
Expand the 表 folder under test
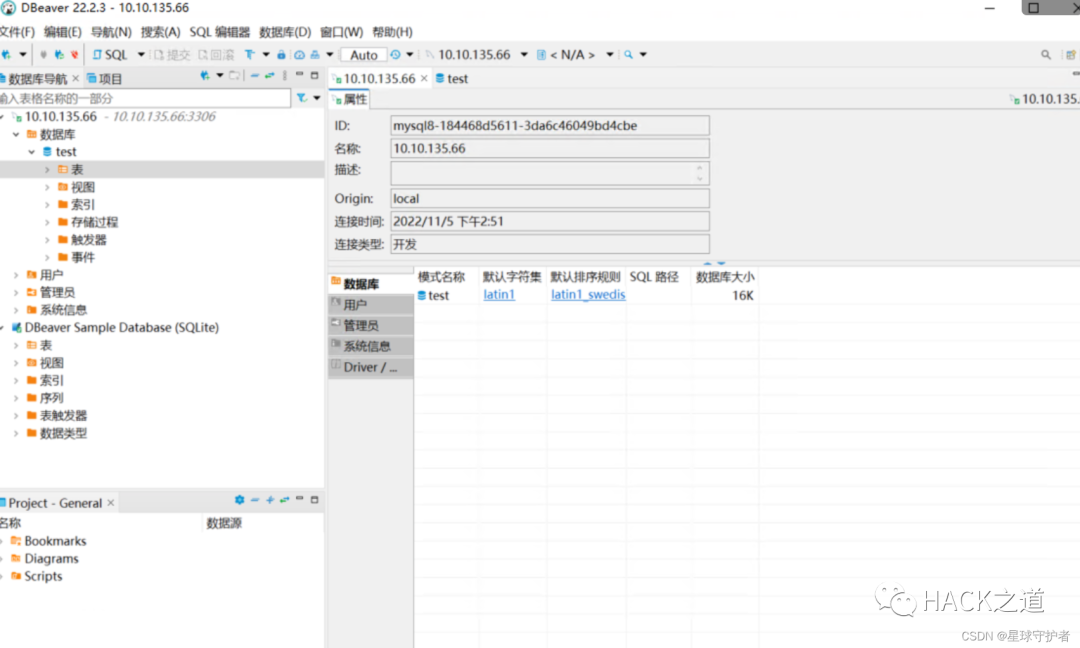pos(48,169)
